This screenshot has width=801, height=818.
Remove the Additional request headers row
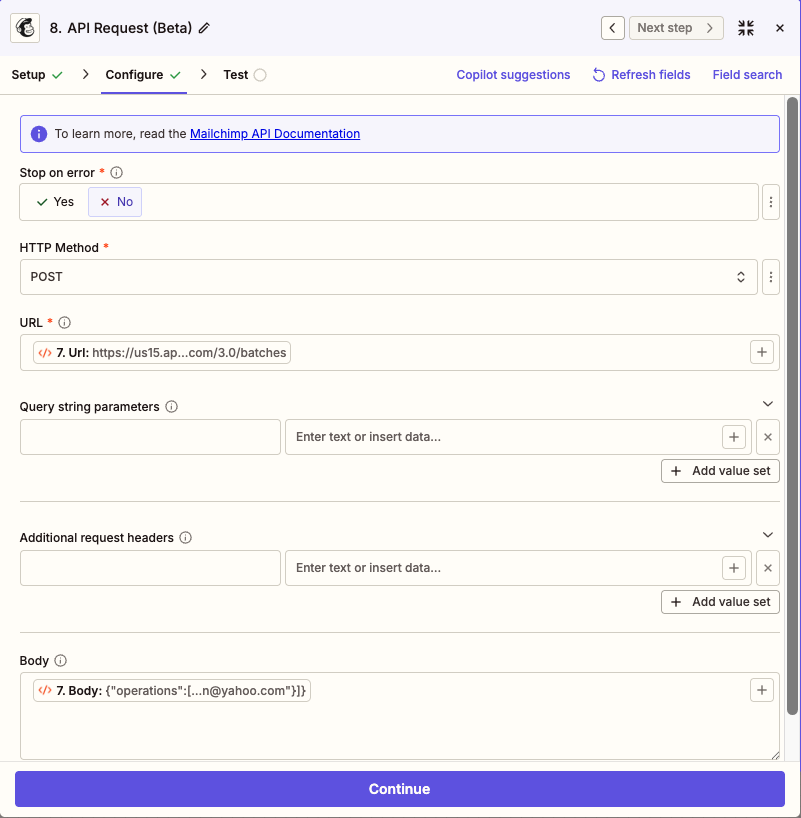point(768,568)
